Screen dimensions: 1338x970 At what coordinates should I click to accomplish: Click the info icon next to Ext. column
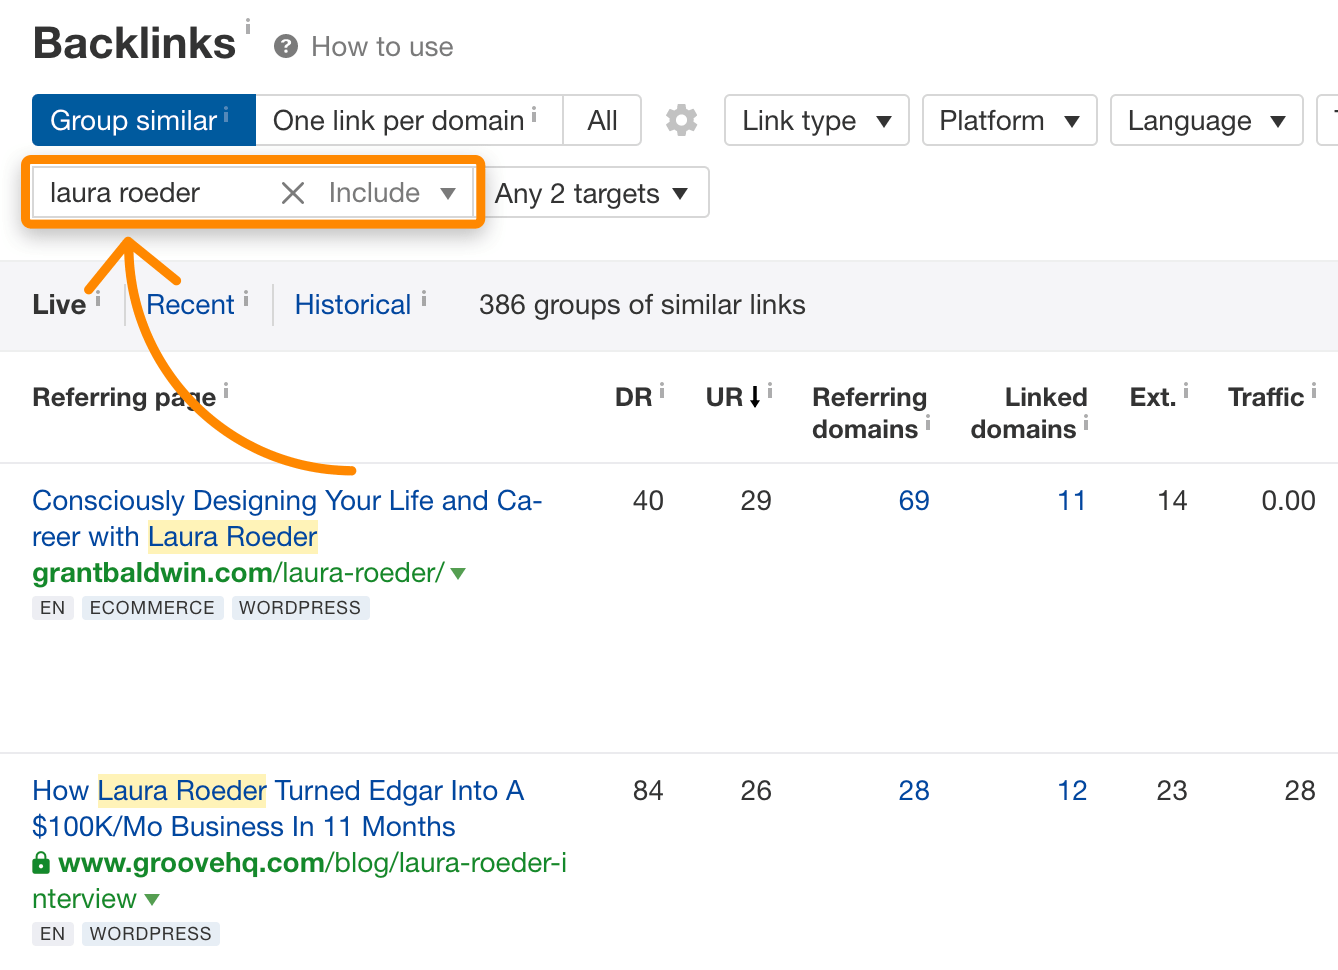pyautogui.click(x=1186, y=391)
